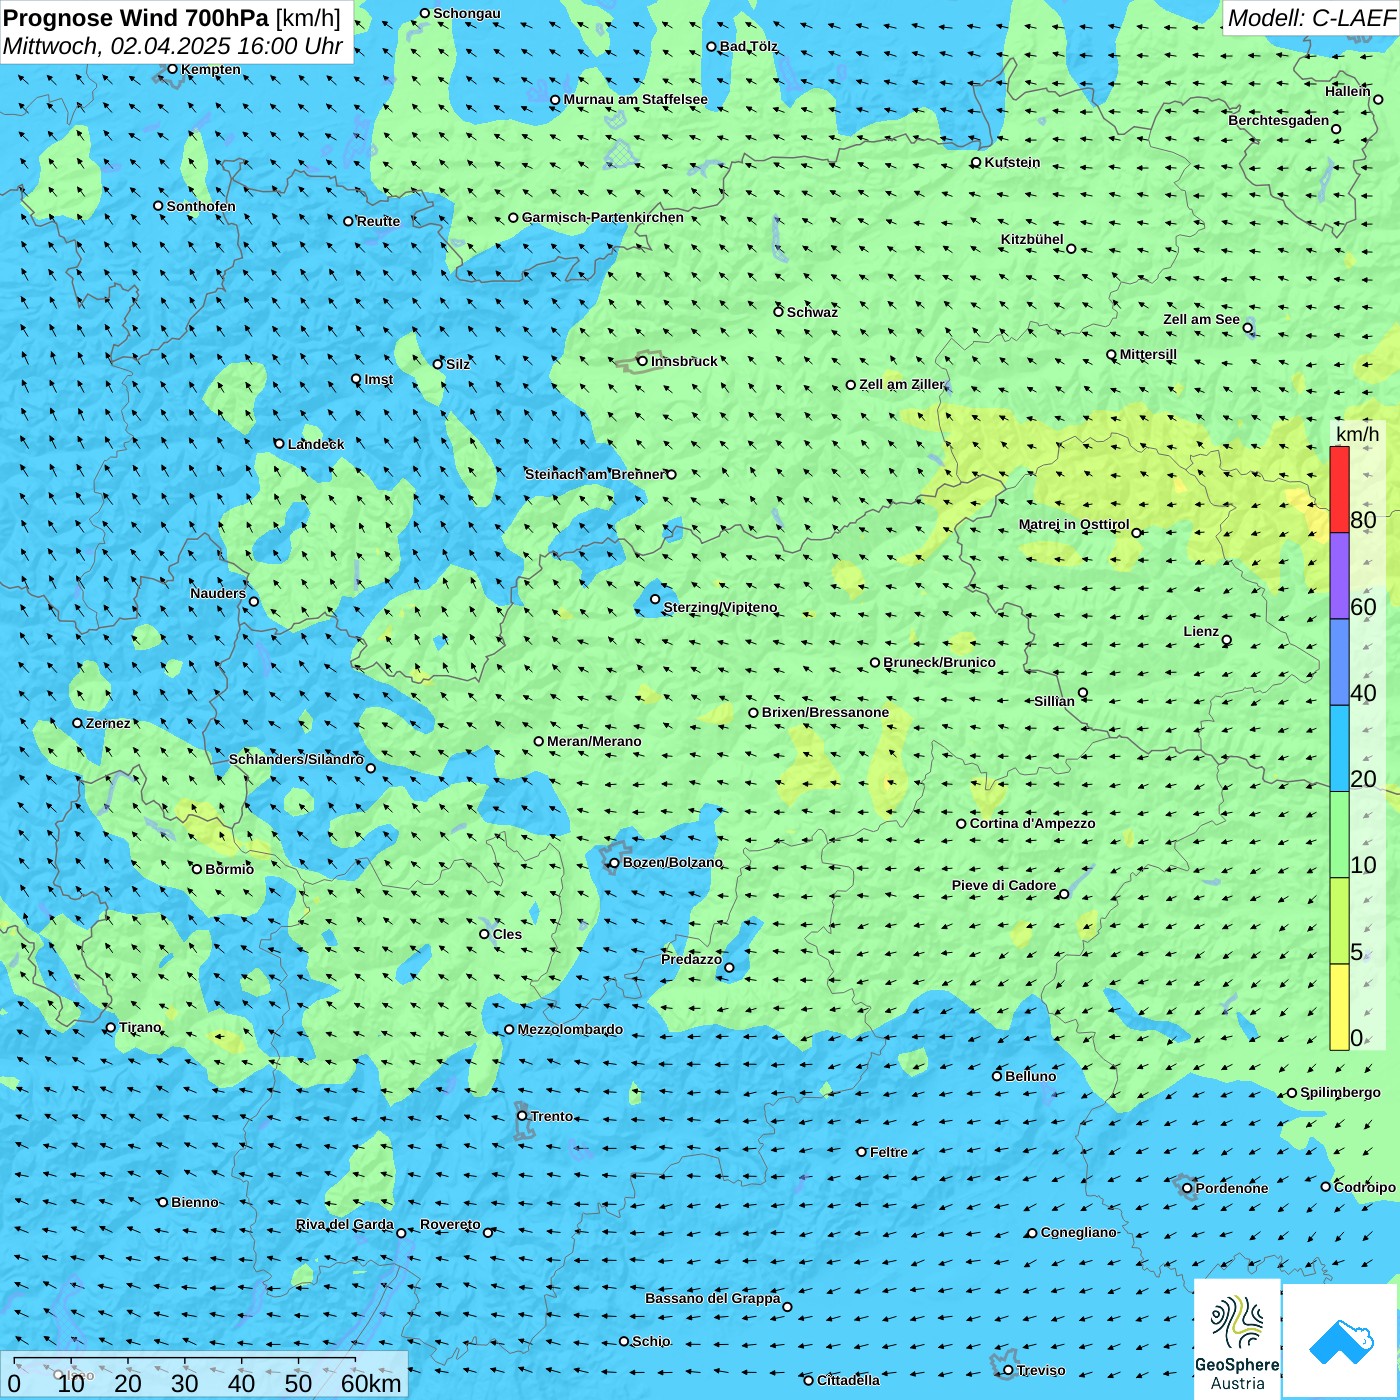This screenshot has width=1400, height=1400.
Task: Click the Mittersill city label
Action: 1148,354
